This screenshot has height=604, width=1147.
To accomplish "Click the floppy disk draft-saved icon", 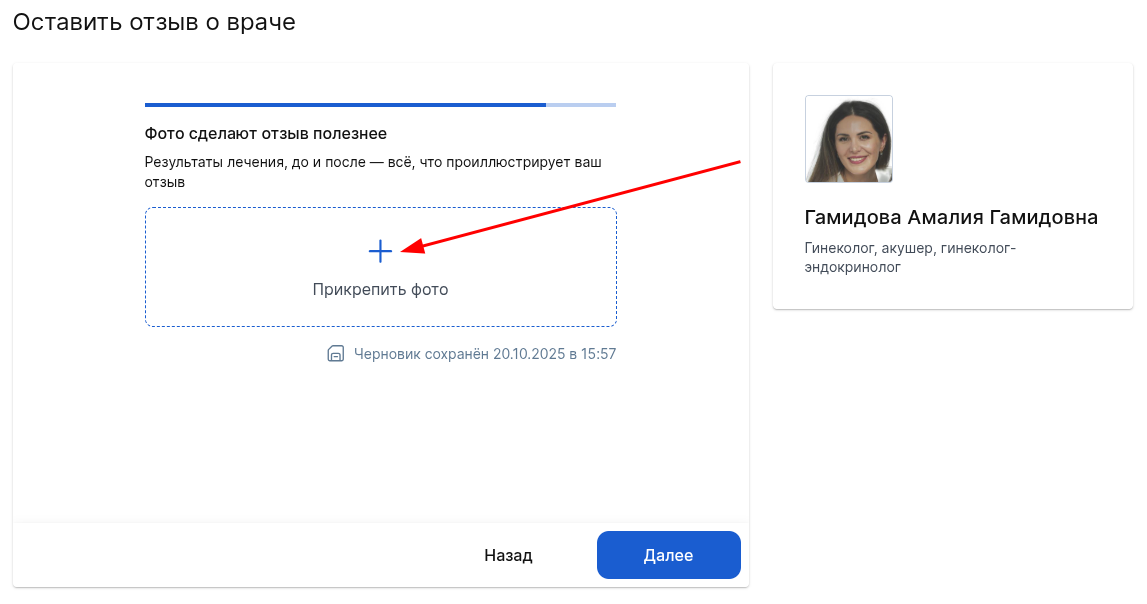I will (336, 354).
